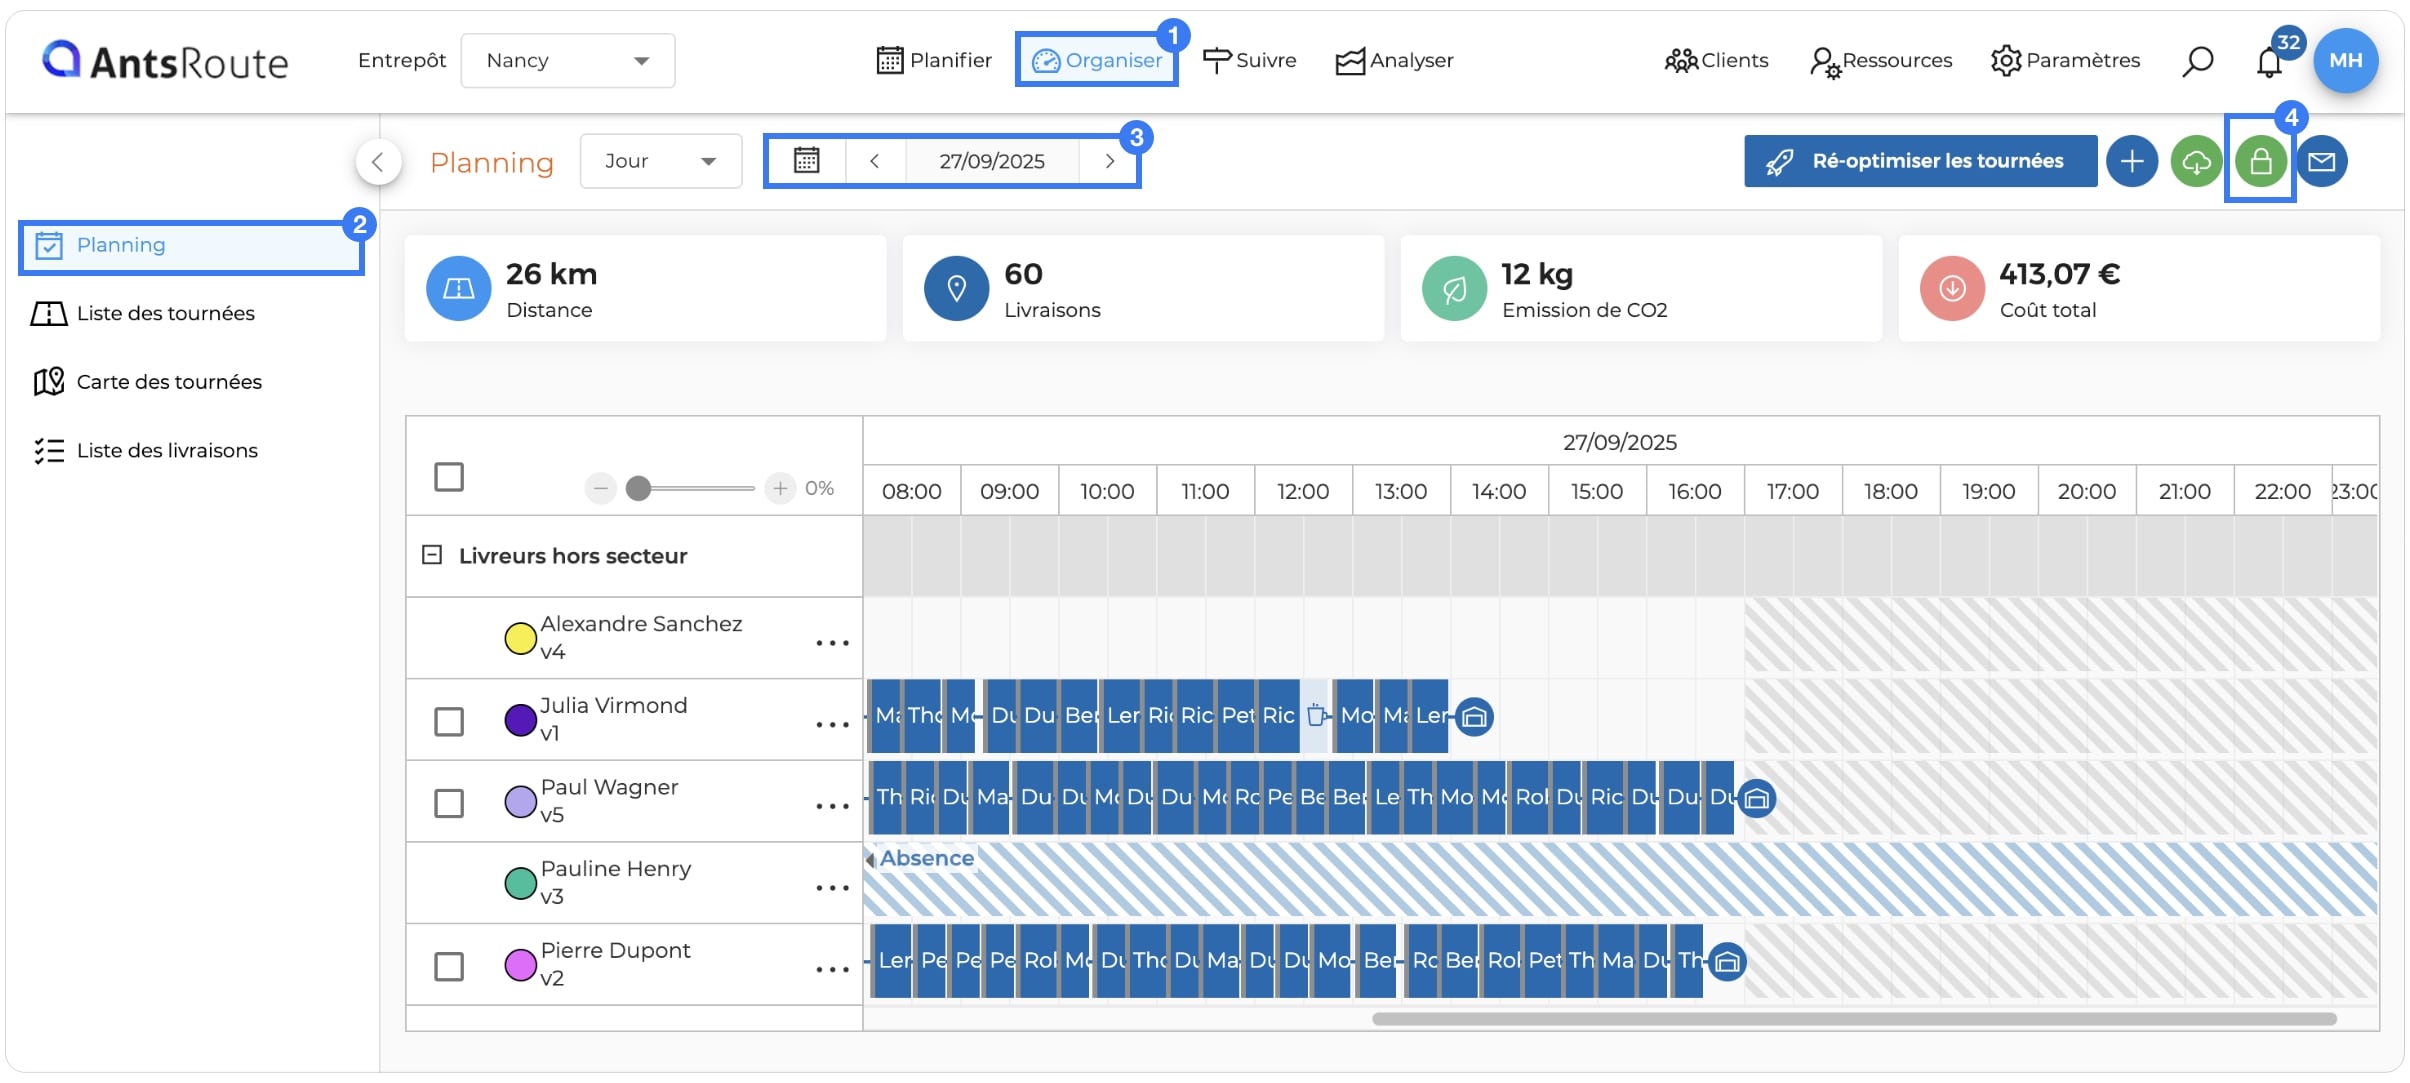2410x1083 pixels.
Task: Open the calendar date picker icon
Action: tap(806, 160)
